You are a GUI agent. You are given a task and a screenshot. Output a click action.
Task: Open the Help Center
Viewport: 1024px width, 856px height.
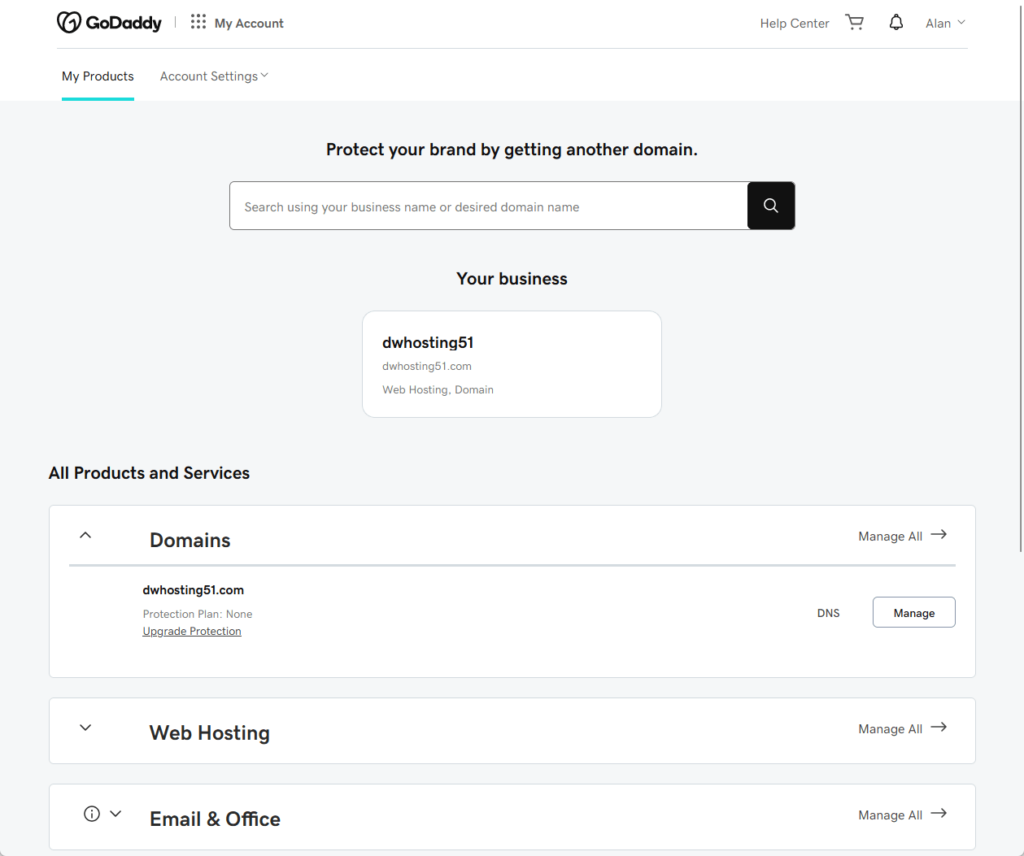pos(794,24)
